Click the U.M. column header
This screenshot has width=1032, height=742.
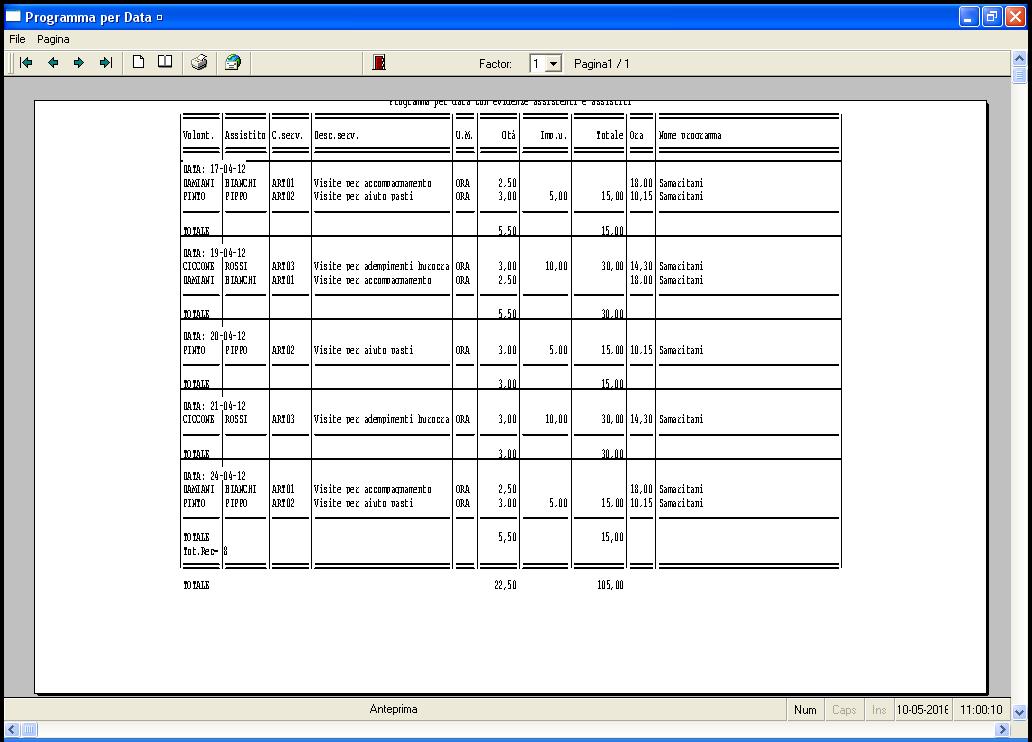tap(464, 135)
